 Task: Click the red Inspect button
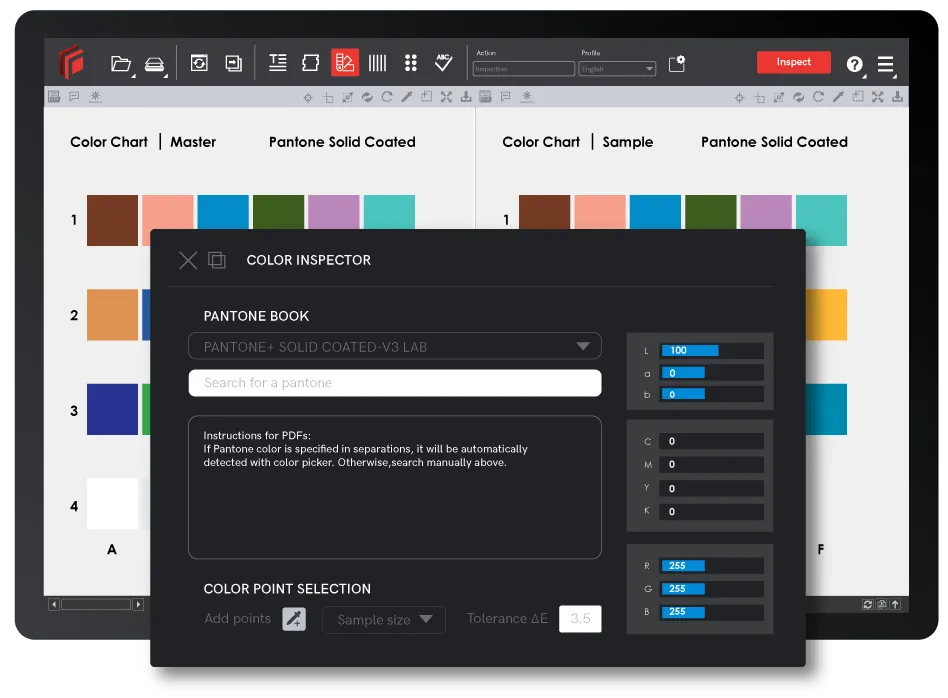pyautogui.click(x=793, y=62)
